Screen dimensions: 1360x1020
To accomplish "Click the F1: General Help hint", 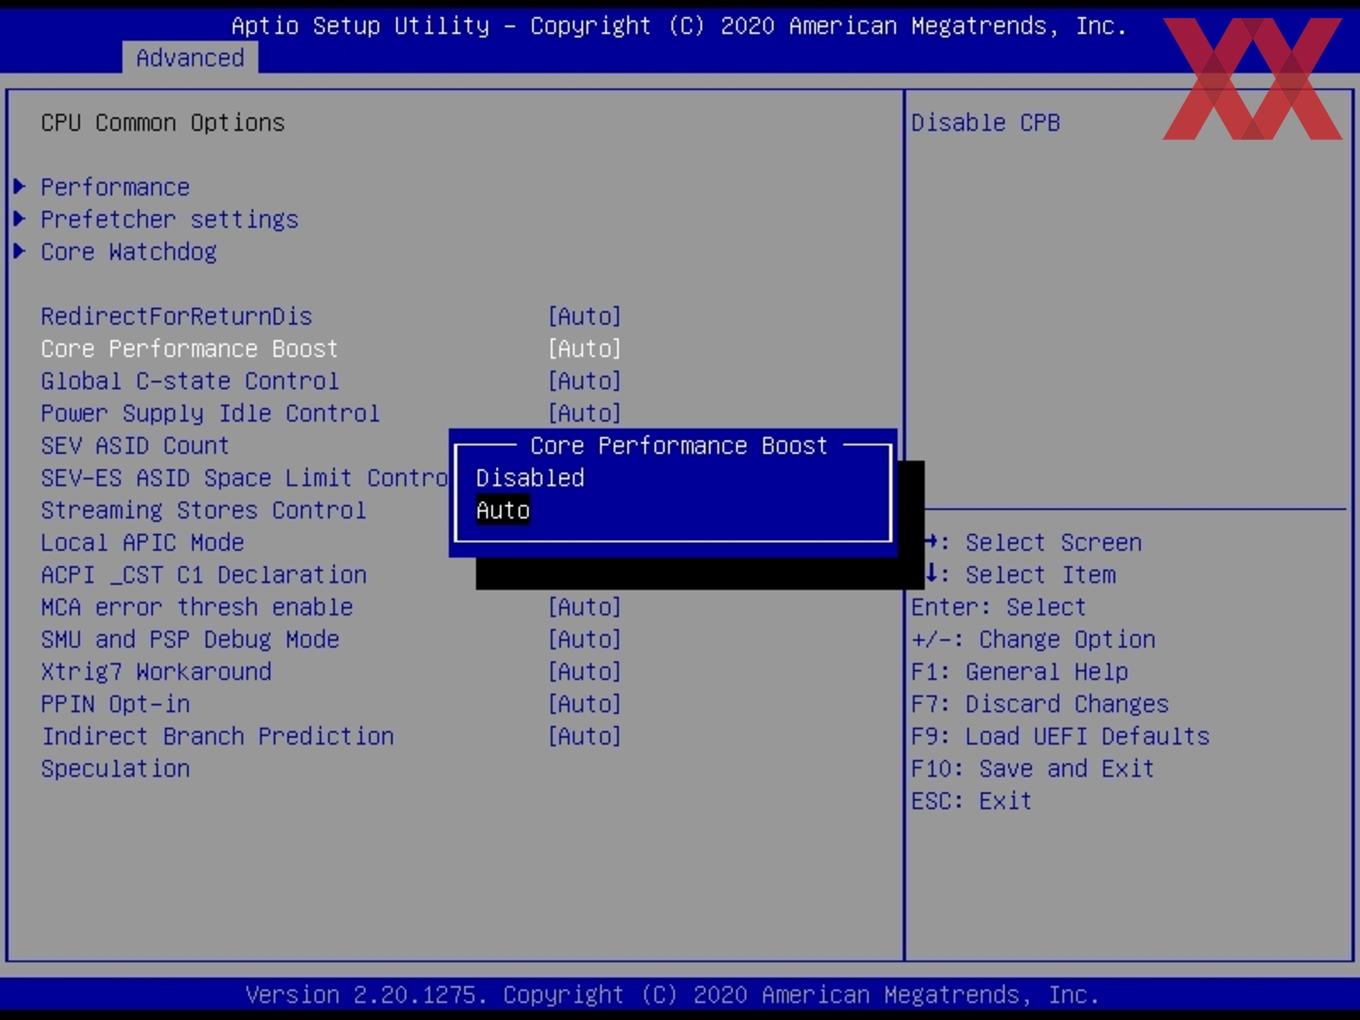I will (x=1019, y=671).
